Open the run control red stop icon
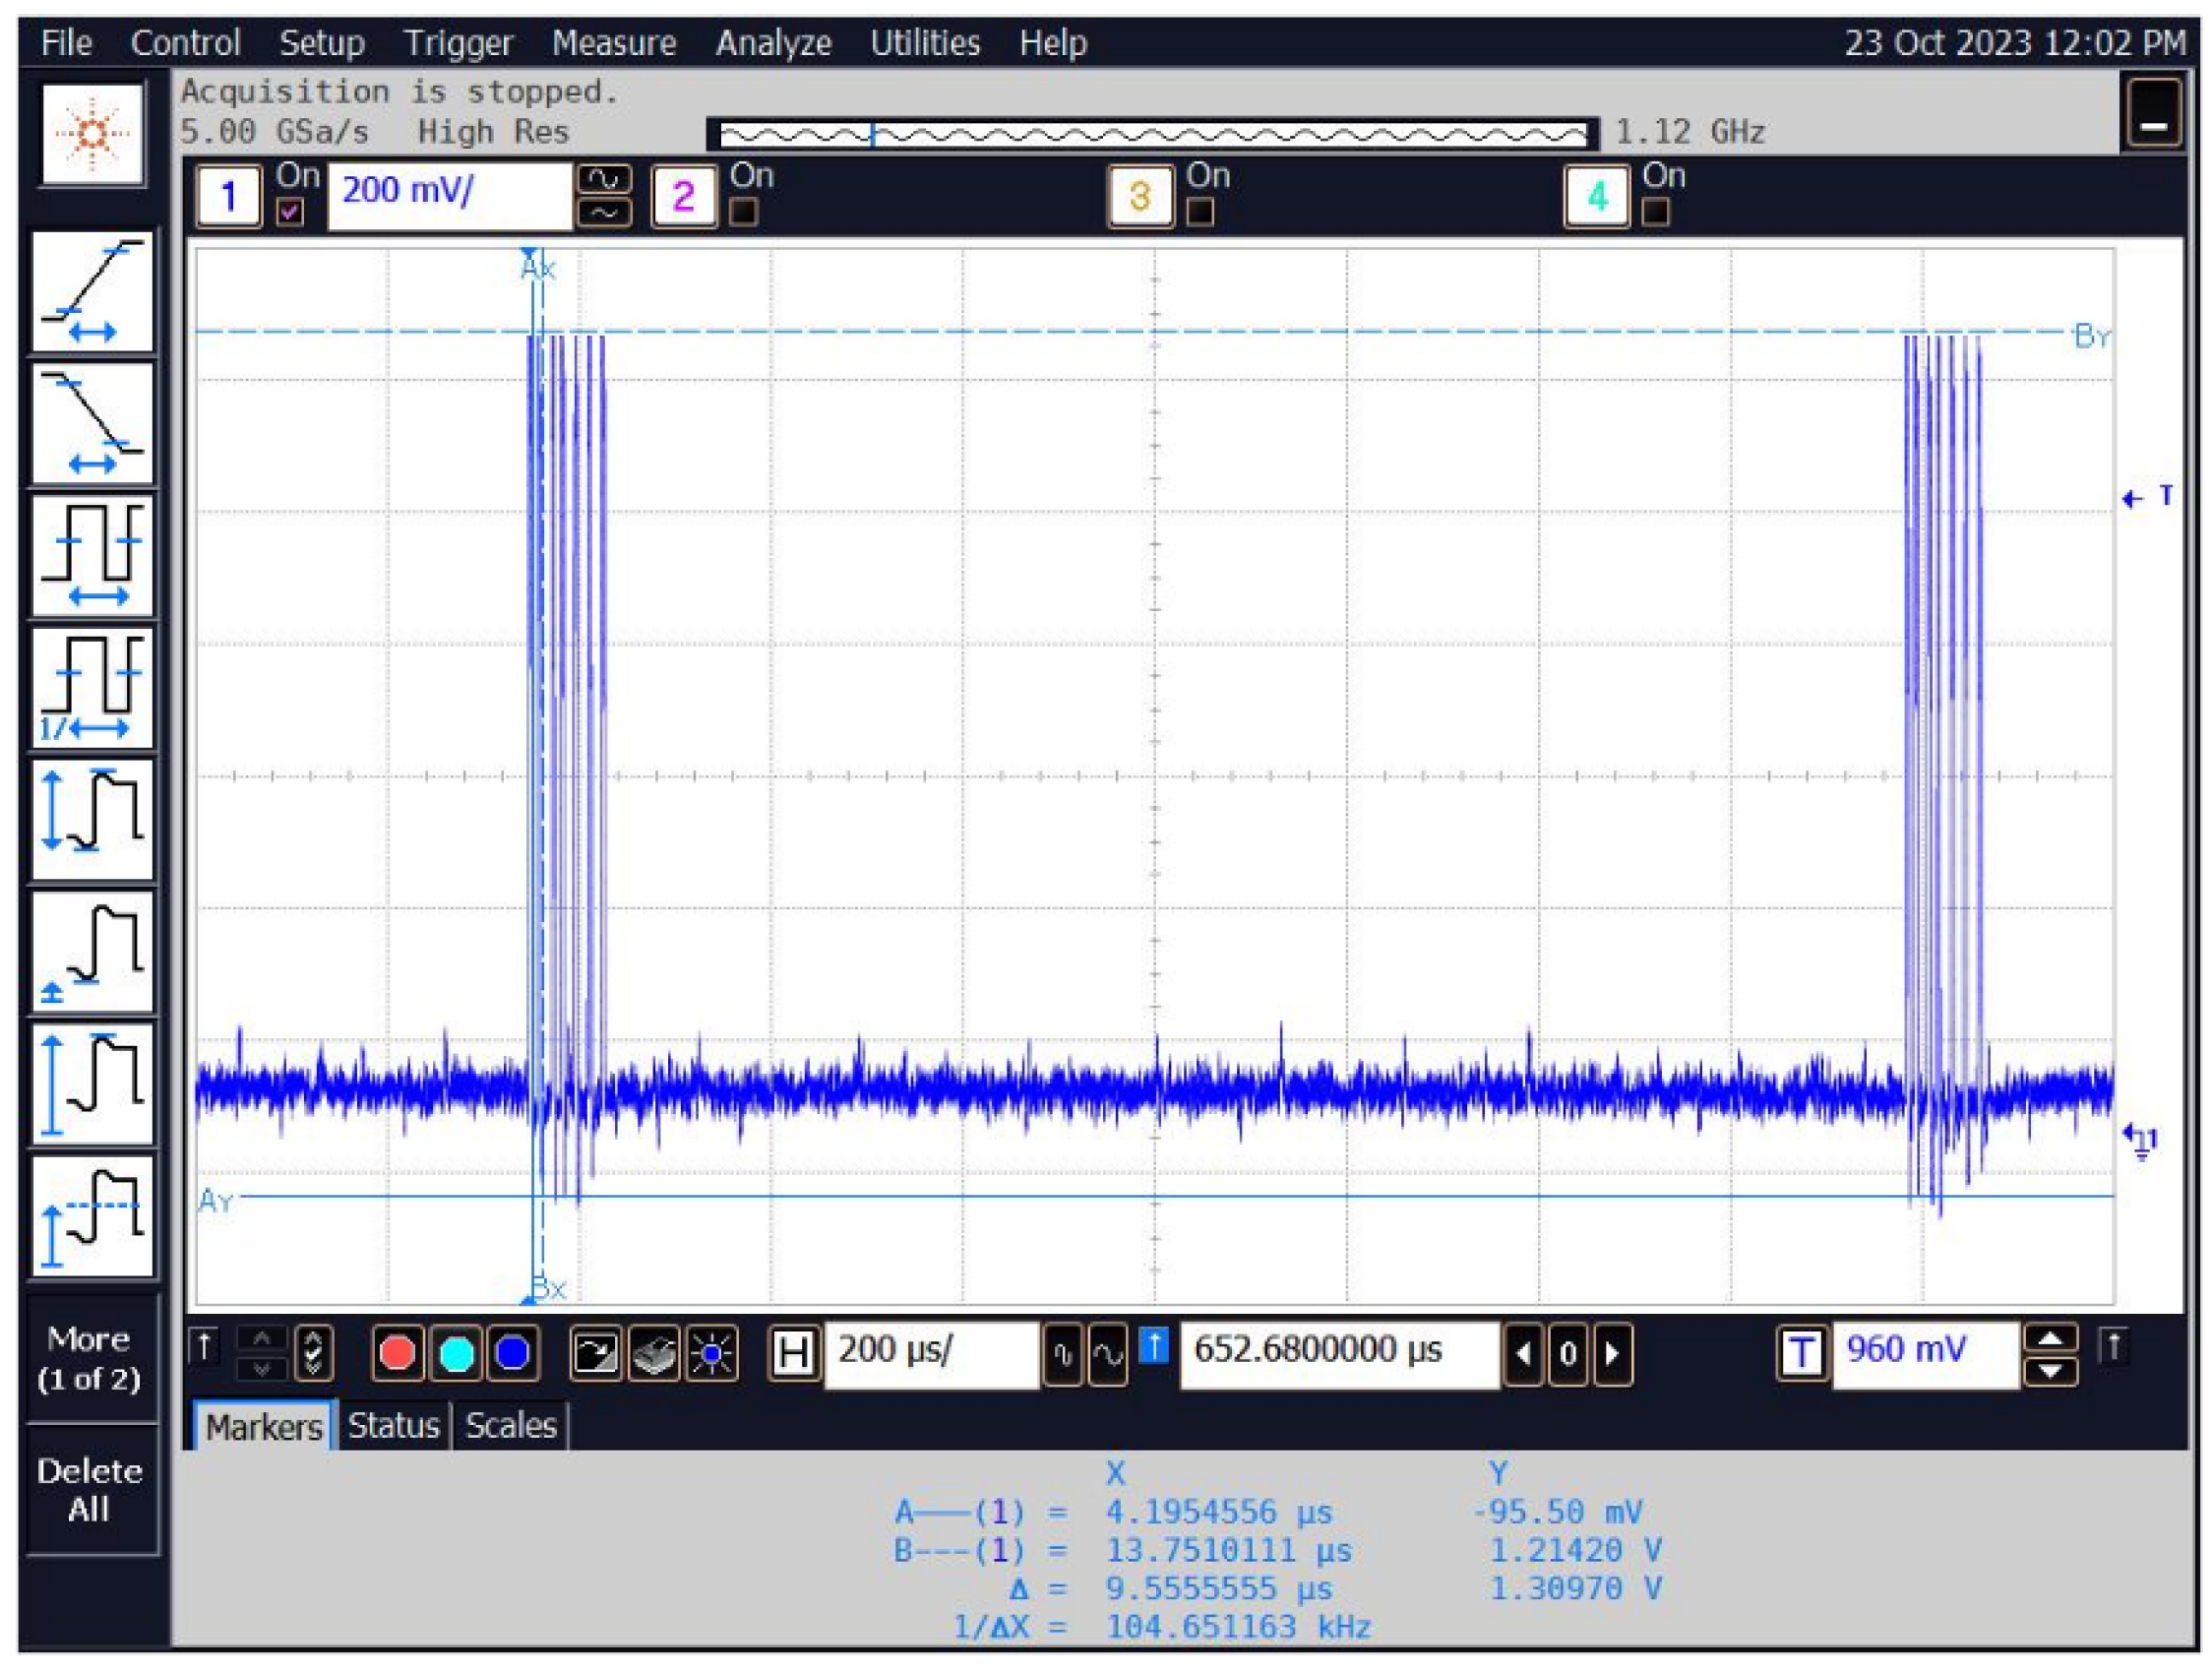The width and height of the screenshot is (2212, 1672). [x=398, y=1353]
